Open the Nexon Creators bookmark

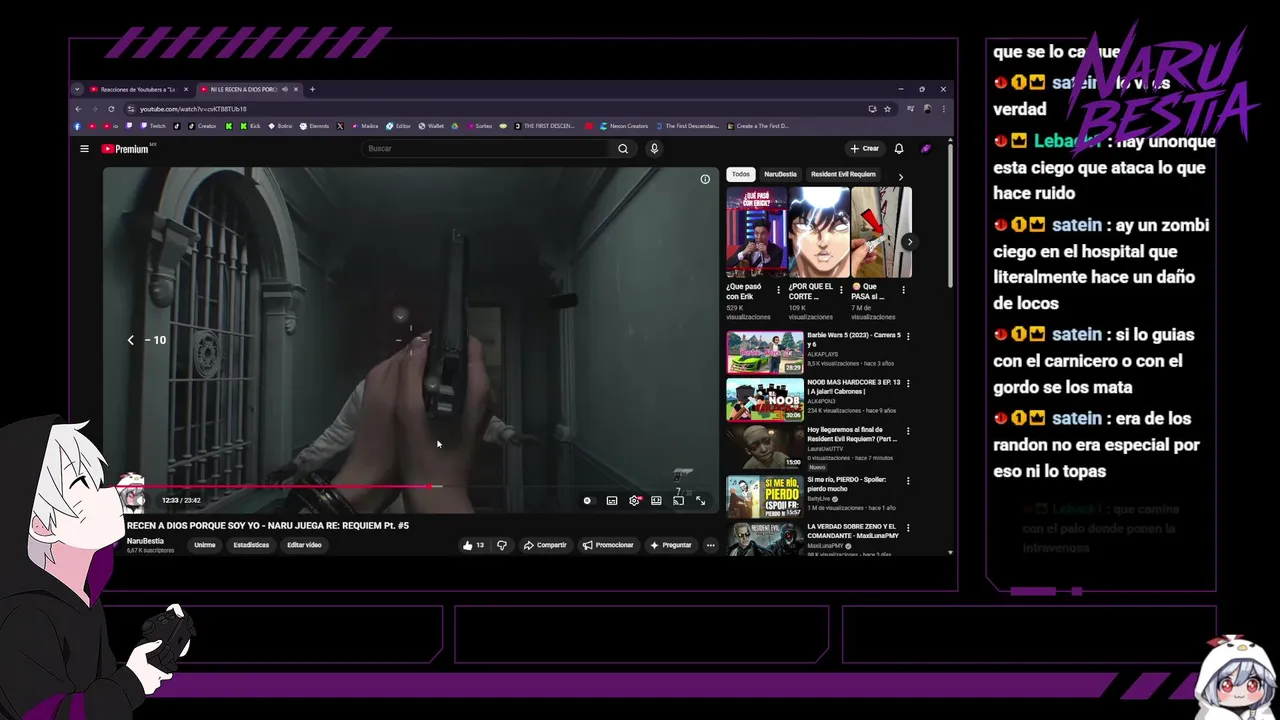(x=623, y=126)
